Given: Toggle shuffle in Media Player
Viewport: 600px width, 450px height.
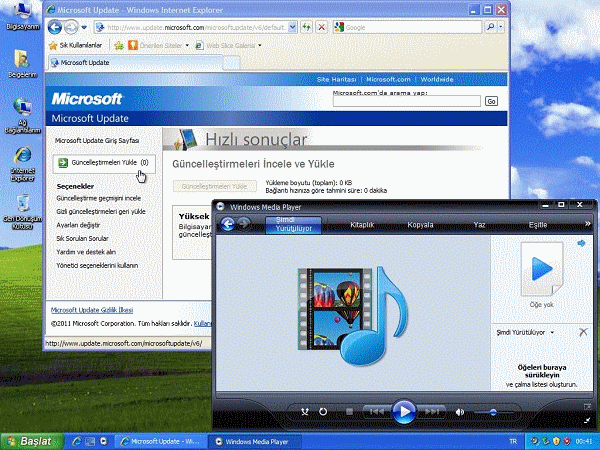Looking at the screenshot, I should 305,412.
